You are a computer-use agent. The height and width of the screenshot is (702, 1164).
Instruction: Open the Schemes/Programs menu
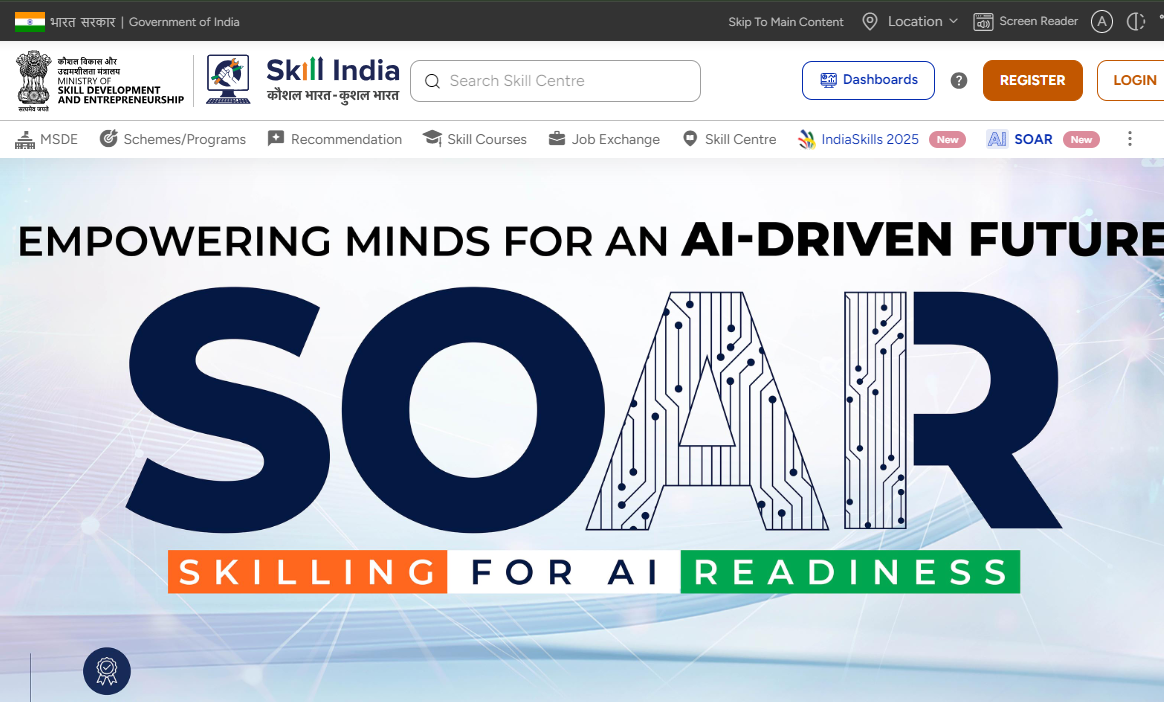[x=173, y=139]
